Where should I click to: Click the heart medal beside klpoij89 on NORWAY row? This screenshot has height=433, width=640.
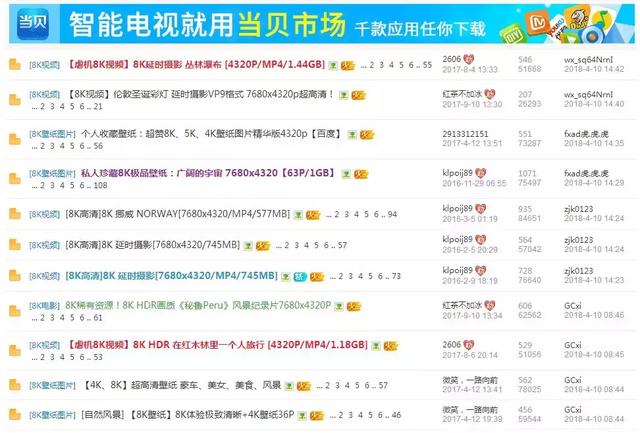point(480,209)
